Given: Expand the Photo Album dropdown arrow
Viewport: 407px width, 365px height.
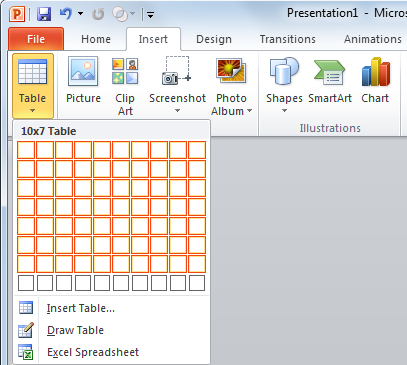Looking at the screenshot, I should (x=249, y=111).
